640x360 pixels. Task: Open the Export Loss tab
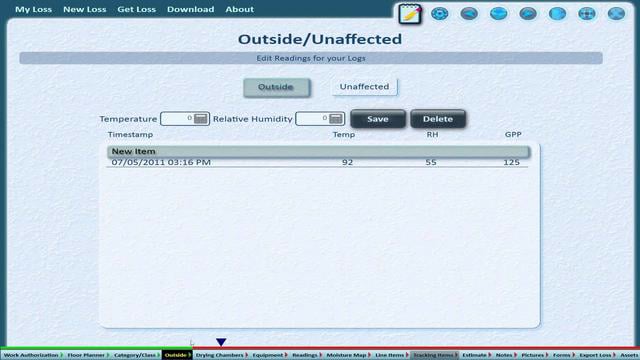(597, 355)
